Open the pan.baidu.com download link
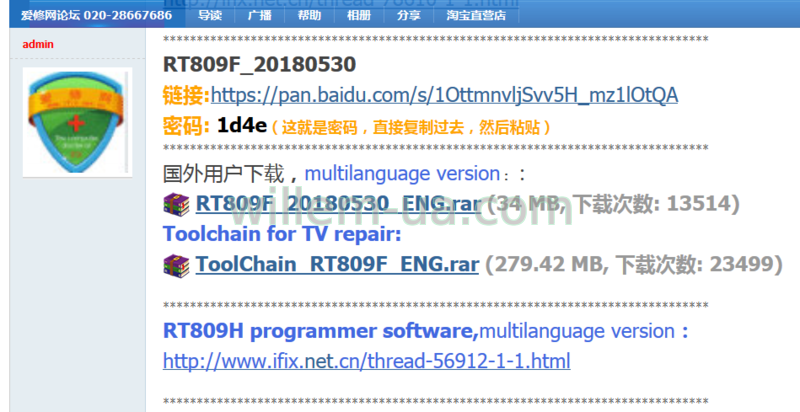This screenshot has height=412, width=800. (444, 95)
